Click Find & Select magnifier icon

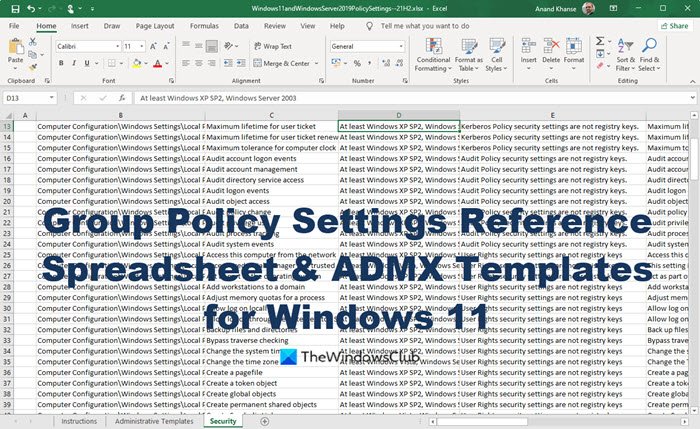pyautogui.click(x=649, y=46)
